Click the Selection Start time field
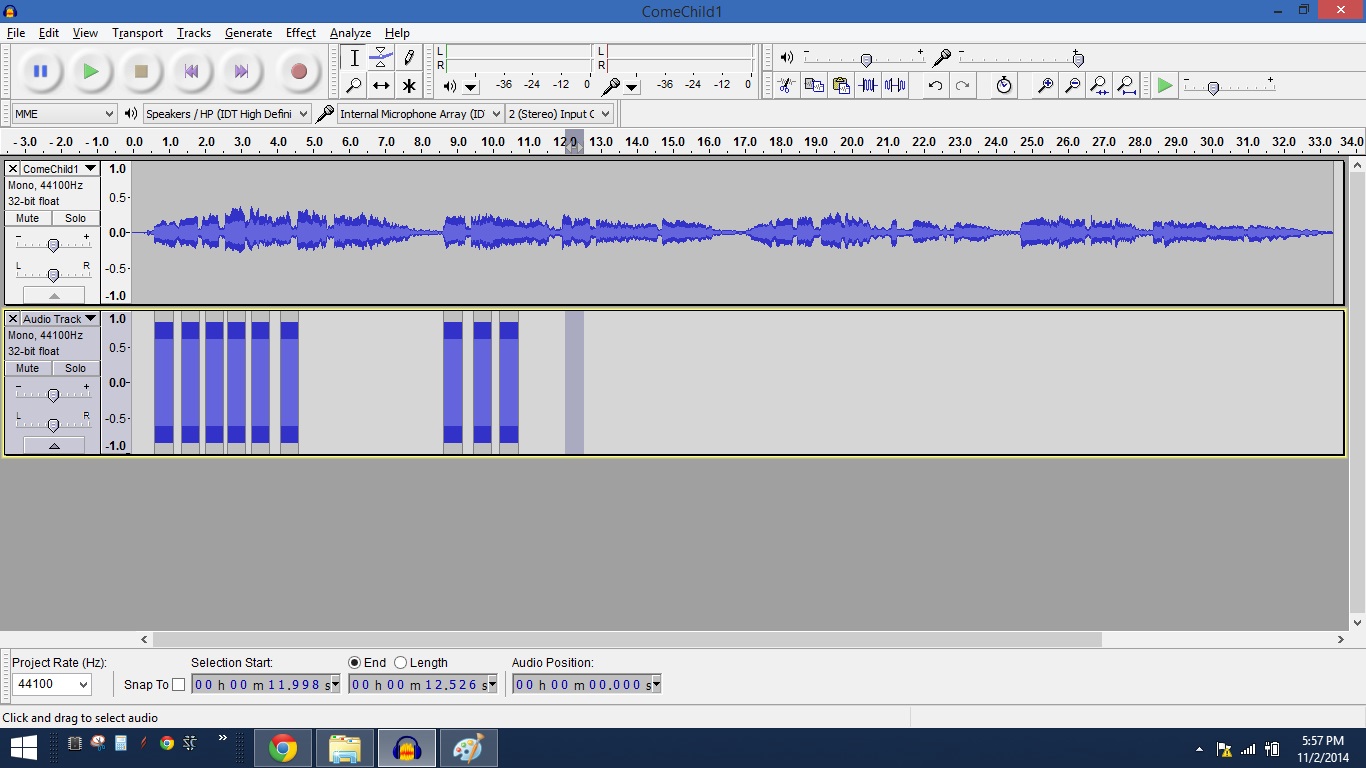 265,684
